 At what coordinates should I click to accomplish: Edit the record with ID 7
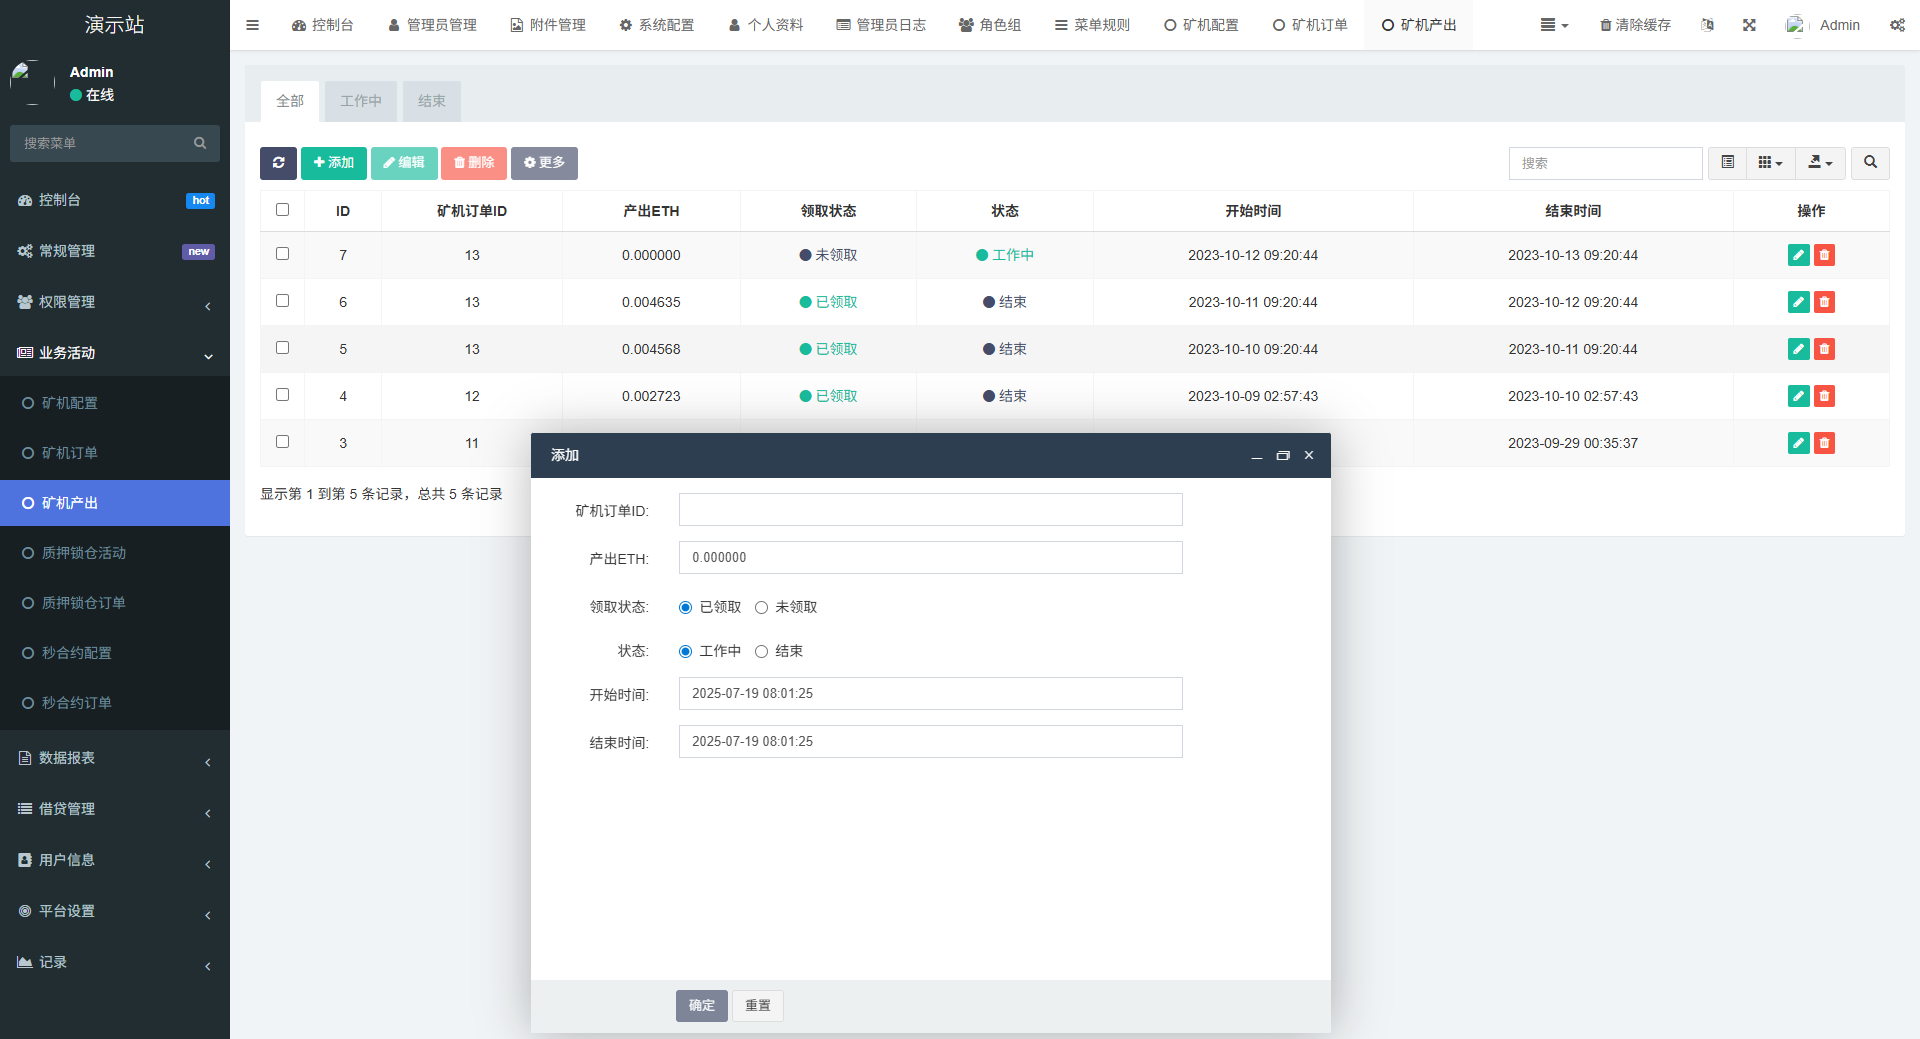pos(1798,255)
